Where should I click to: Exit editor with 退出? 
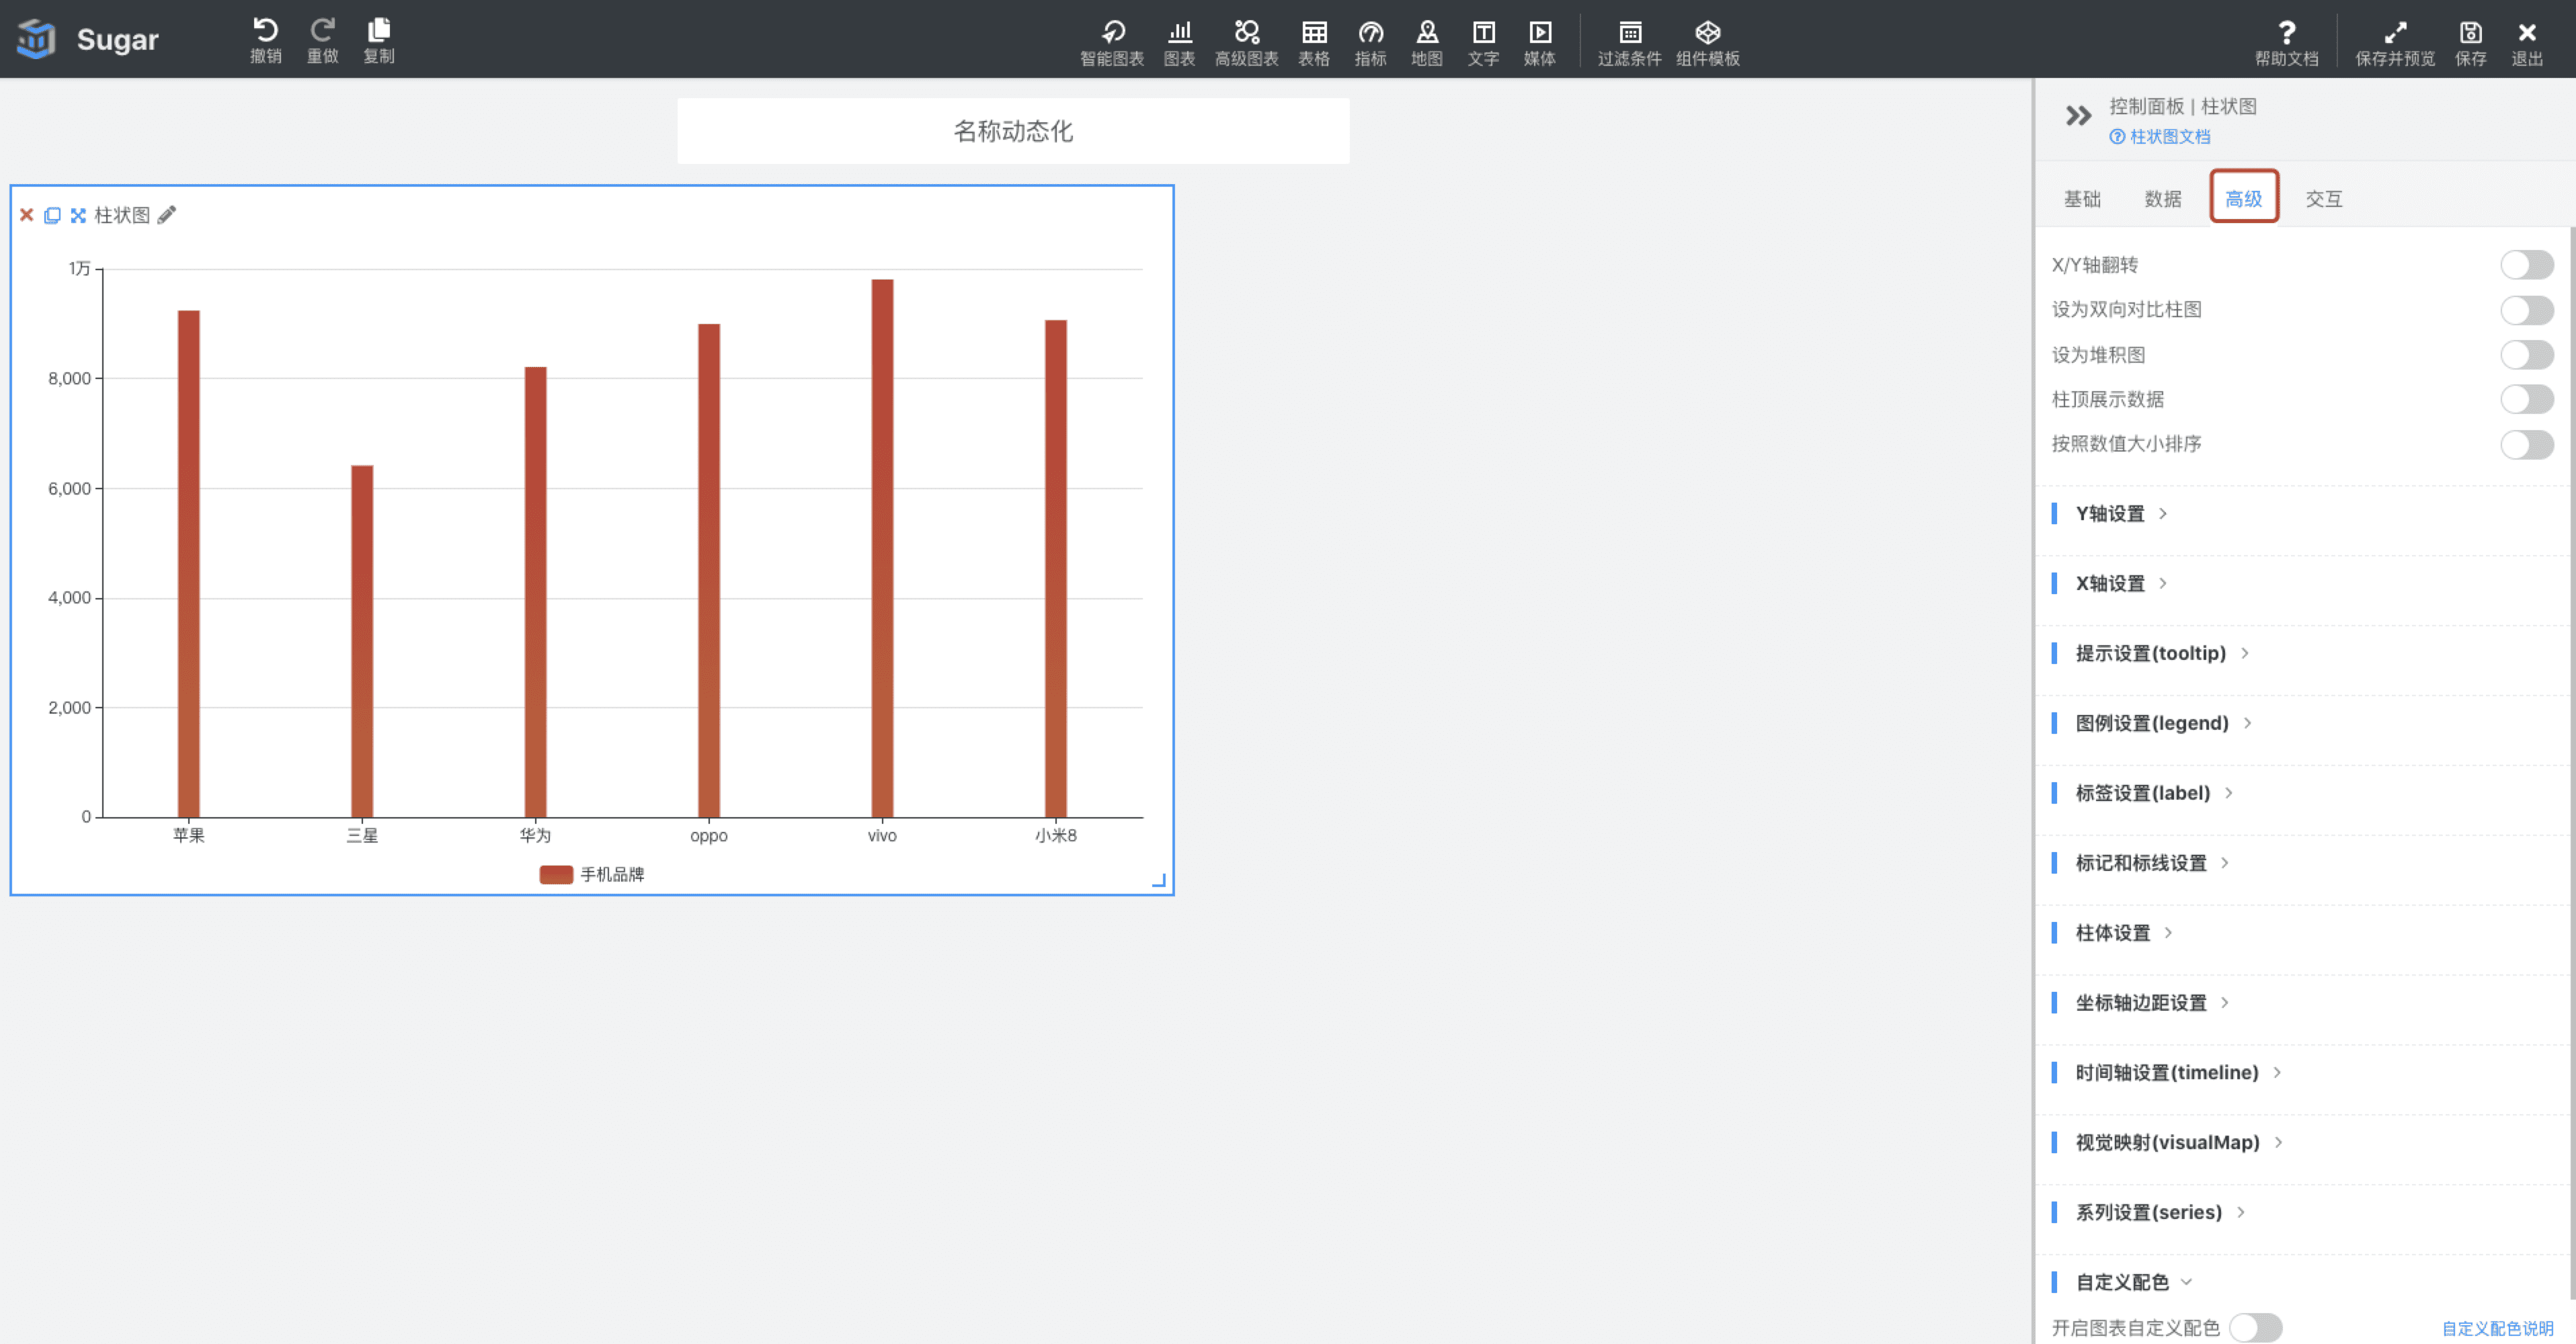(x=2528, y=43)
